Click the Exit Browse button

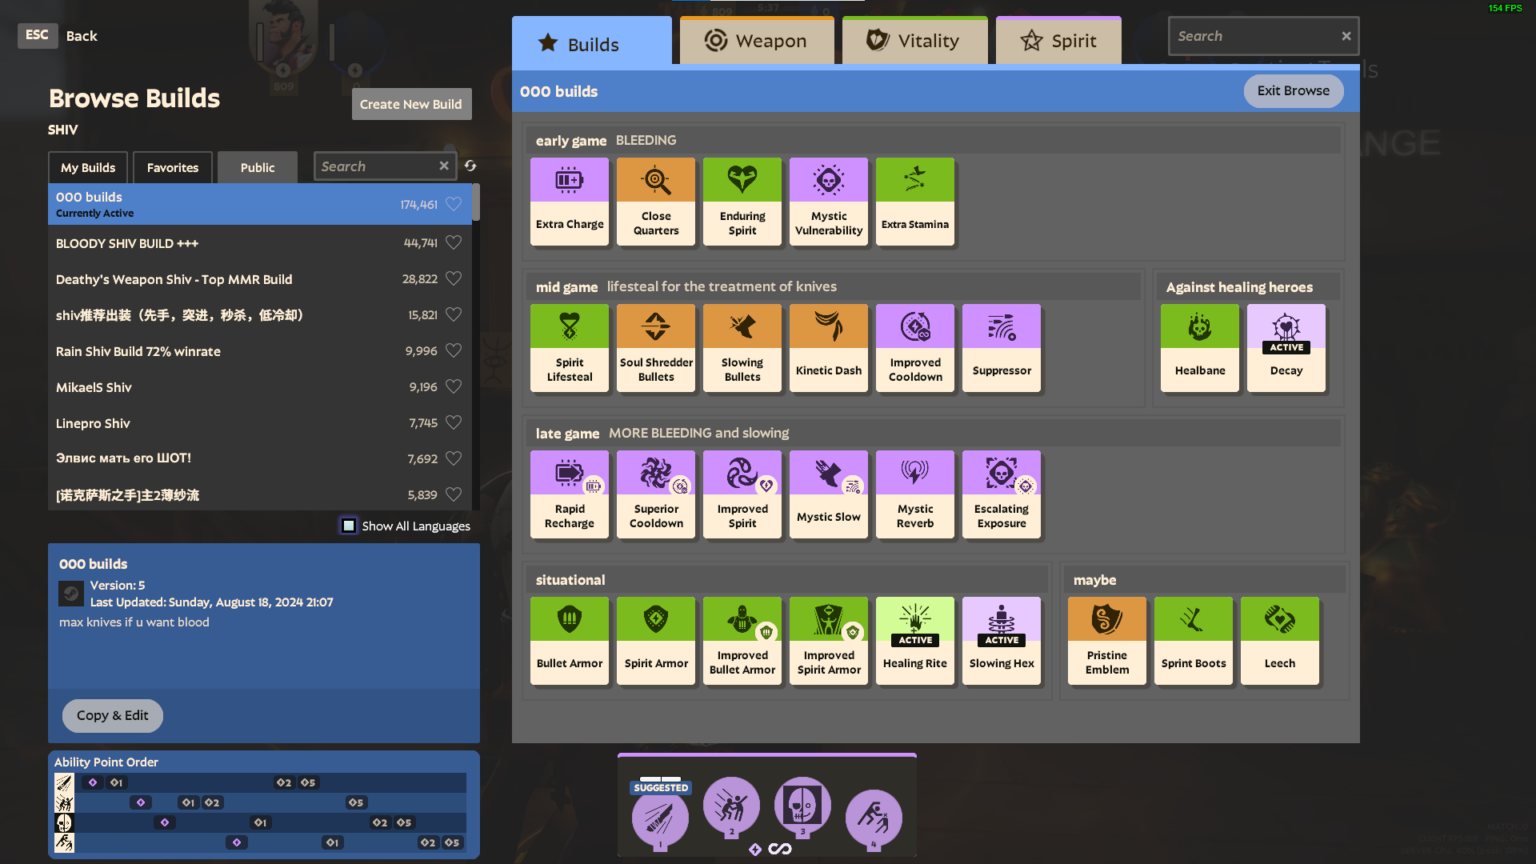click(1293, 91)
